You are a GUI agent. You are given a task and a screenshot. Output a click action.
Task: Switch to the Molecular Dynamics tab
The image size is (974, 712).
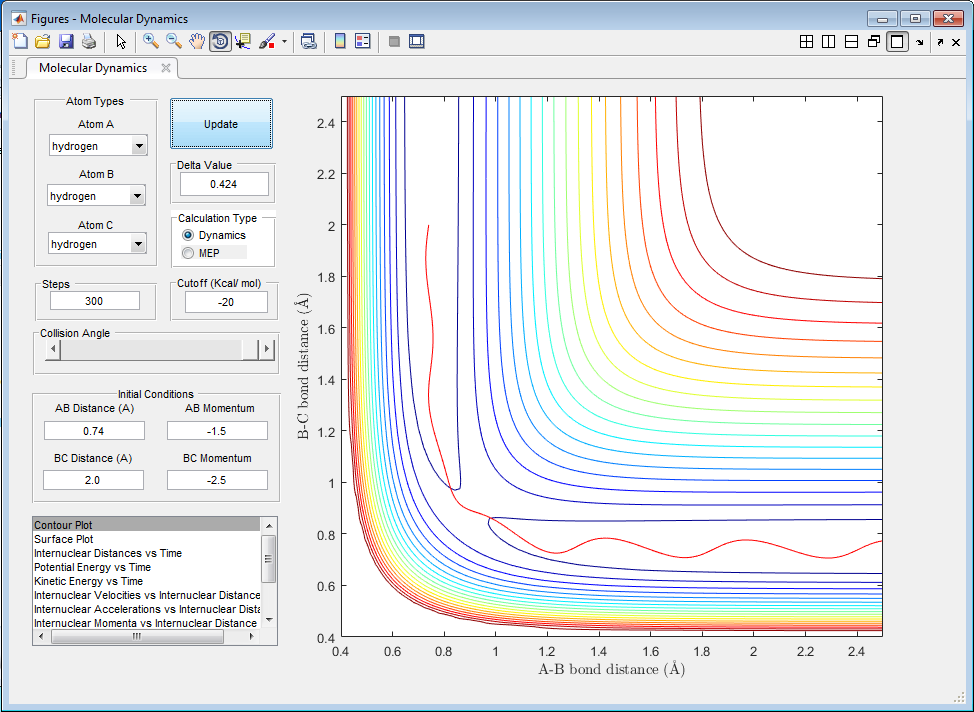[x=92, y=68]
